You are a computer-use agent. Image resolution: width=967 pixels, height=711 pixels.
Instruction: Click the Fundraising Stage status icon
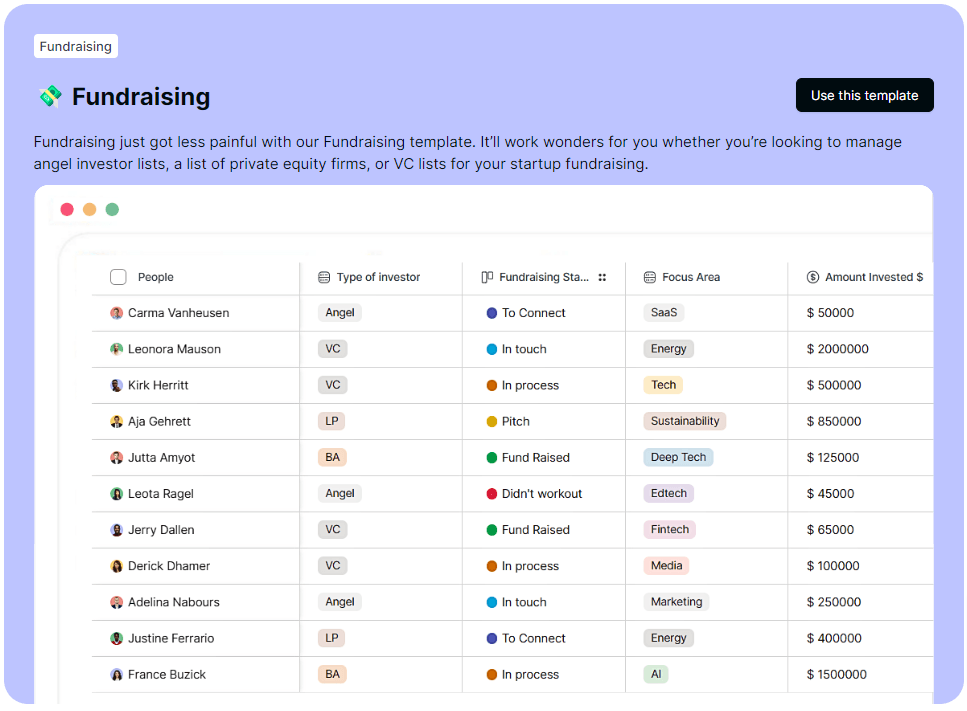pos(485,277)
